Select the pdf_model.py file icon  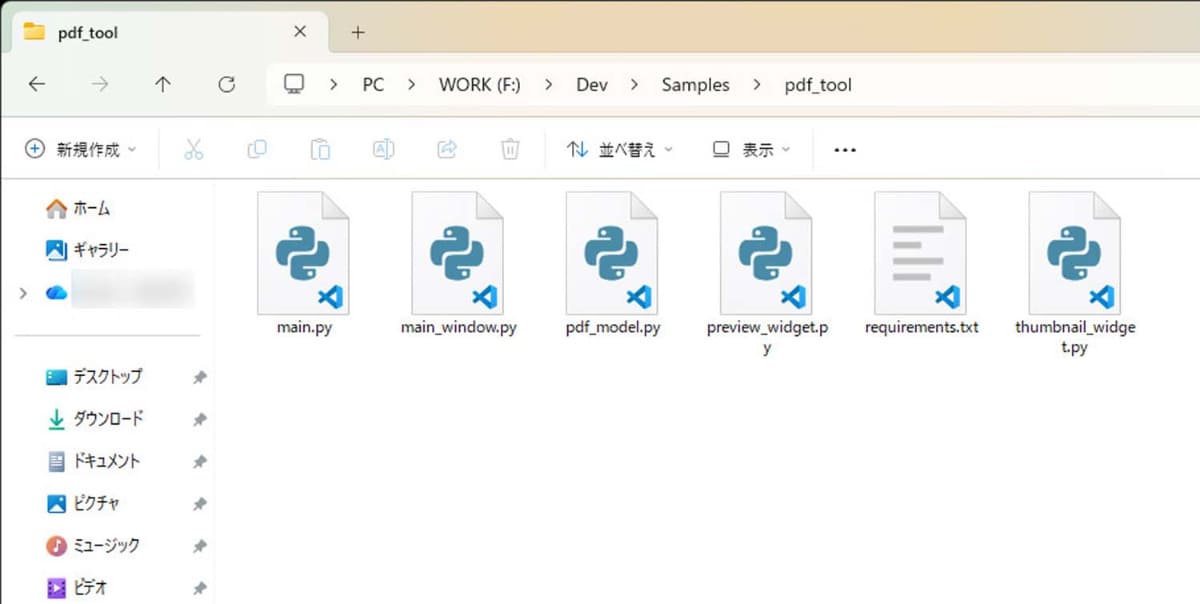pyautogui.click(x=612, y=253)
